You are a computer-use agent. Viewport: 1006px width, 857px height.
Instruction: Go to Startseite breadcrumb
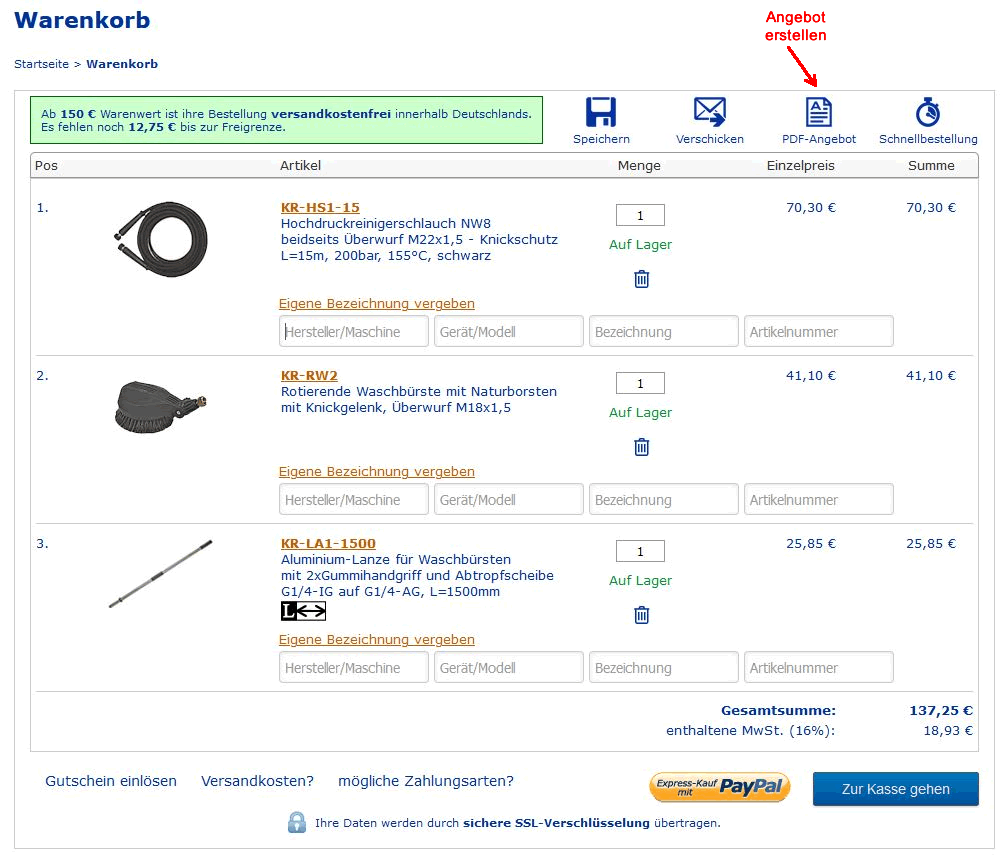click(x=41, y=64)
